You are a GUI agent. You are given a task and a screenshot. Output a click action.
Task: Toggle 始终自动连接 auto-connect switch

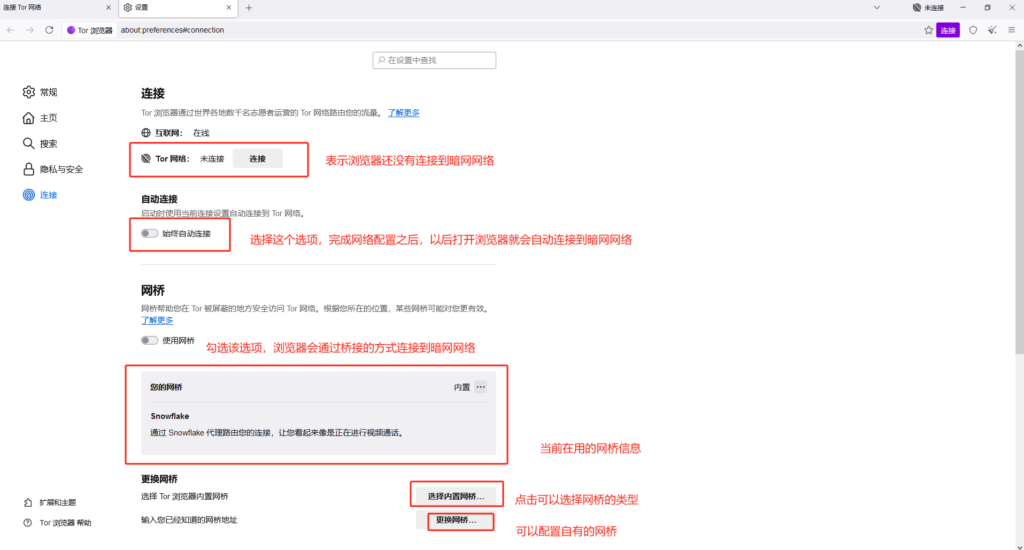coord(149,233)
